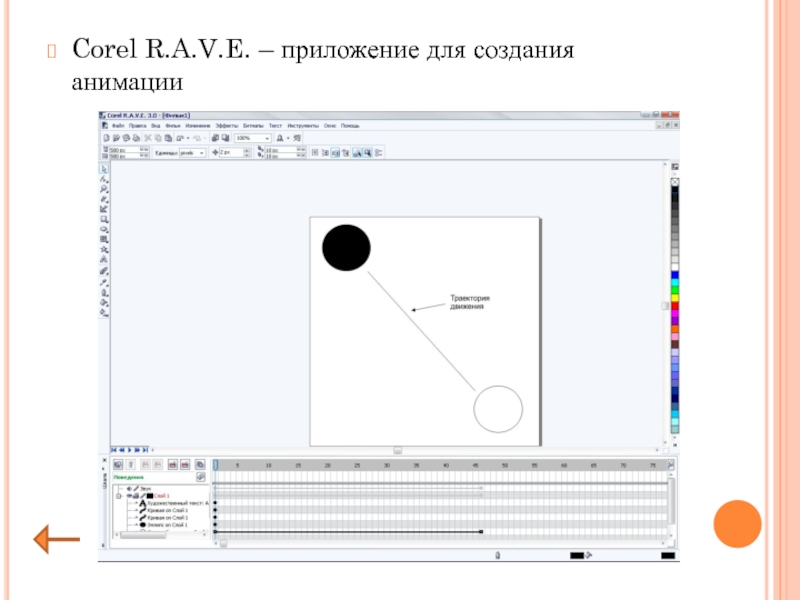Toggle the eye visibility icon of Слой 1
800x600 pixels.
[x=128, y=495]
